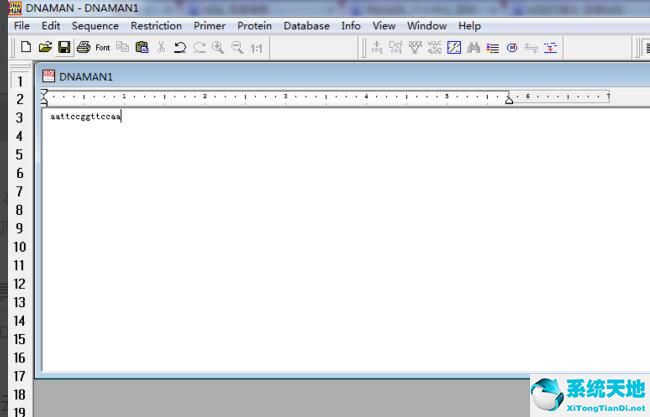Select channel number 10 in left panel
The width and height of the screenshot is (650, 417).
[x=18, y=247]
